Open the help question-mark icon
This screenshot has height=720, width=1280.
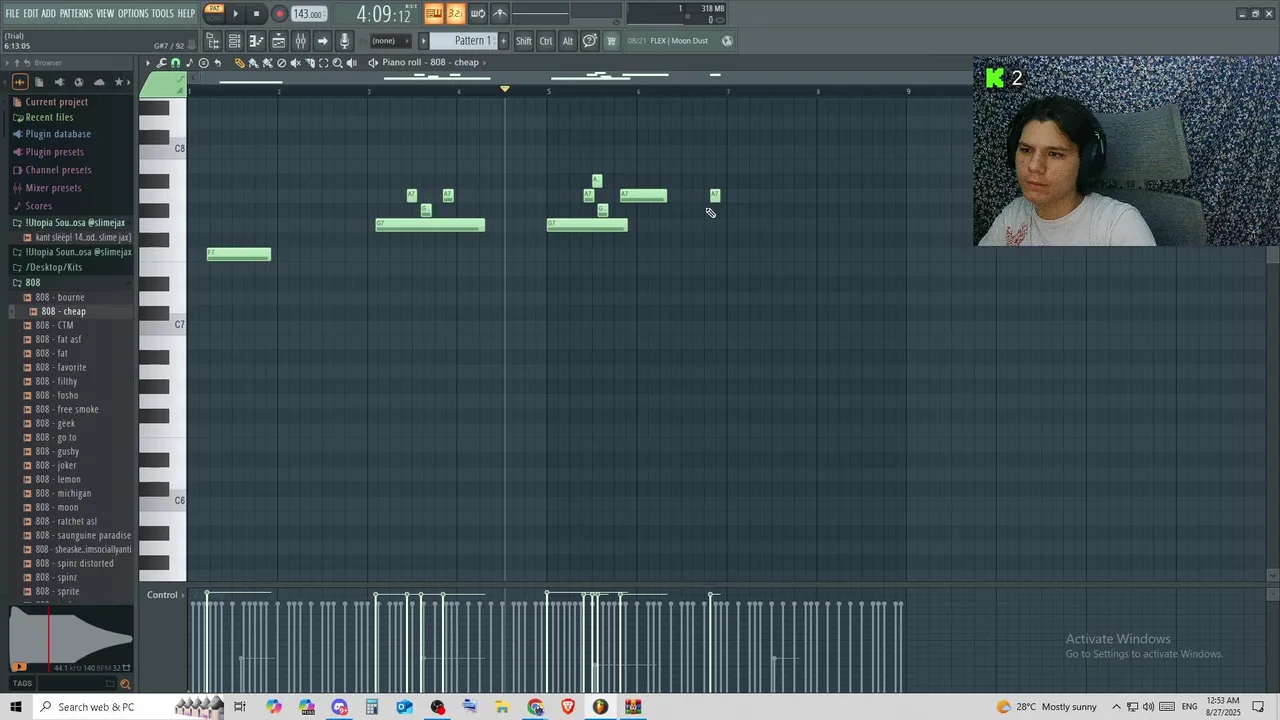(x=590, y=41)
